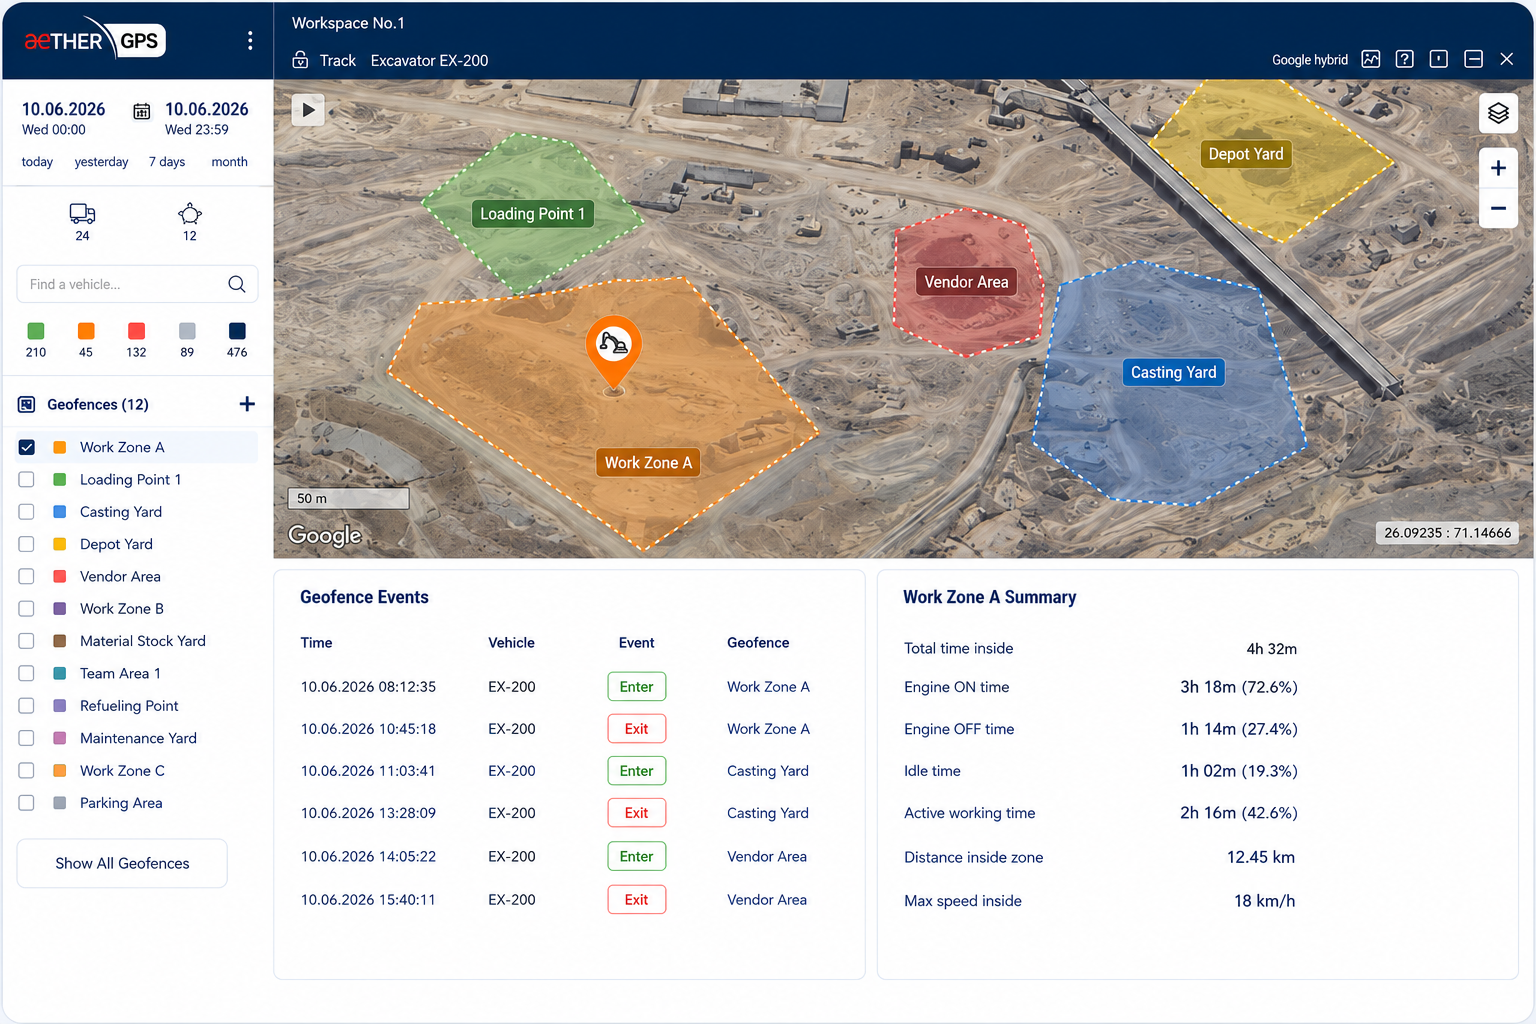
Task: Click the Vendor Area map label
Action: coord(967,282)
